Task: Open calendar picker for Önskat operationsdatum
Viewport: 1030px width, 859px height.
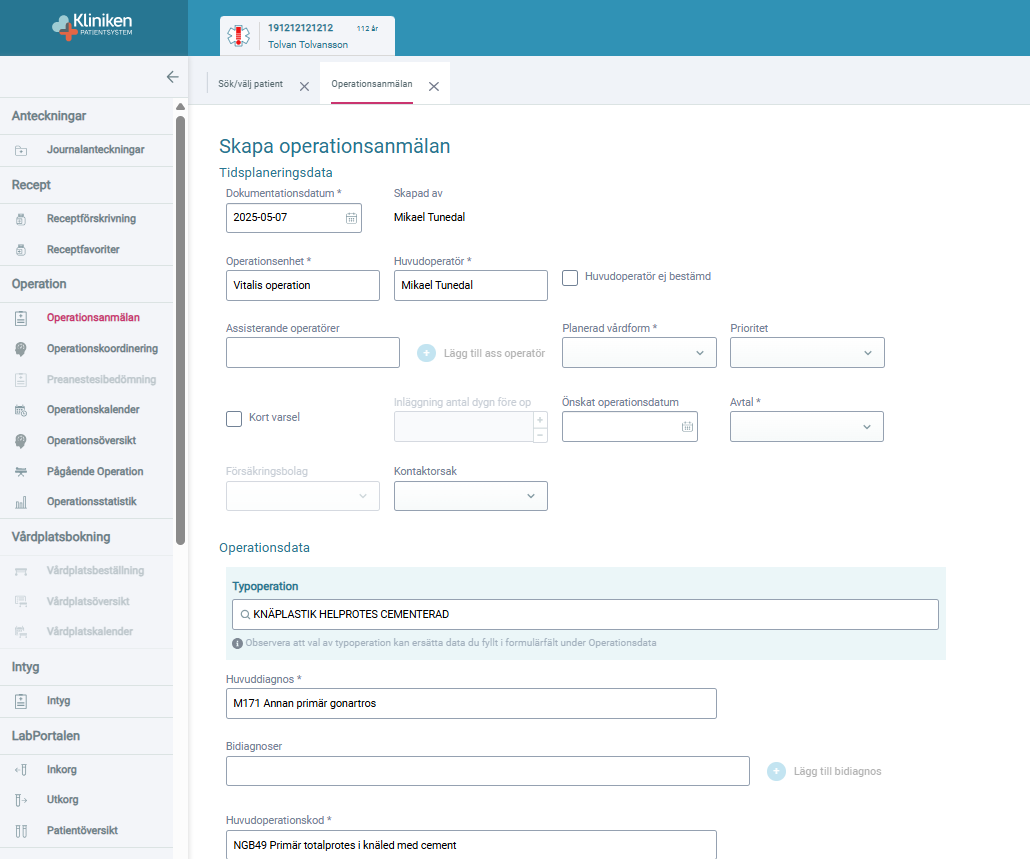Action: coord(687,427)
